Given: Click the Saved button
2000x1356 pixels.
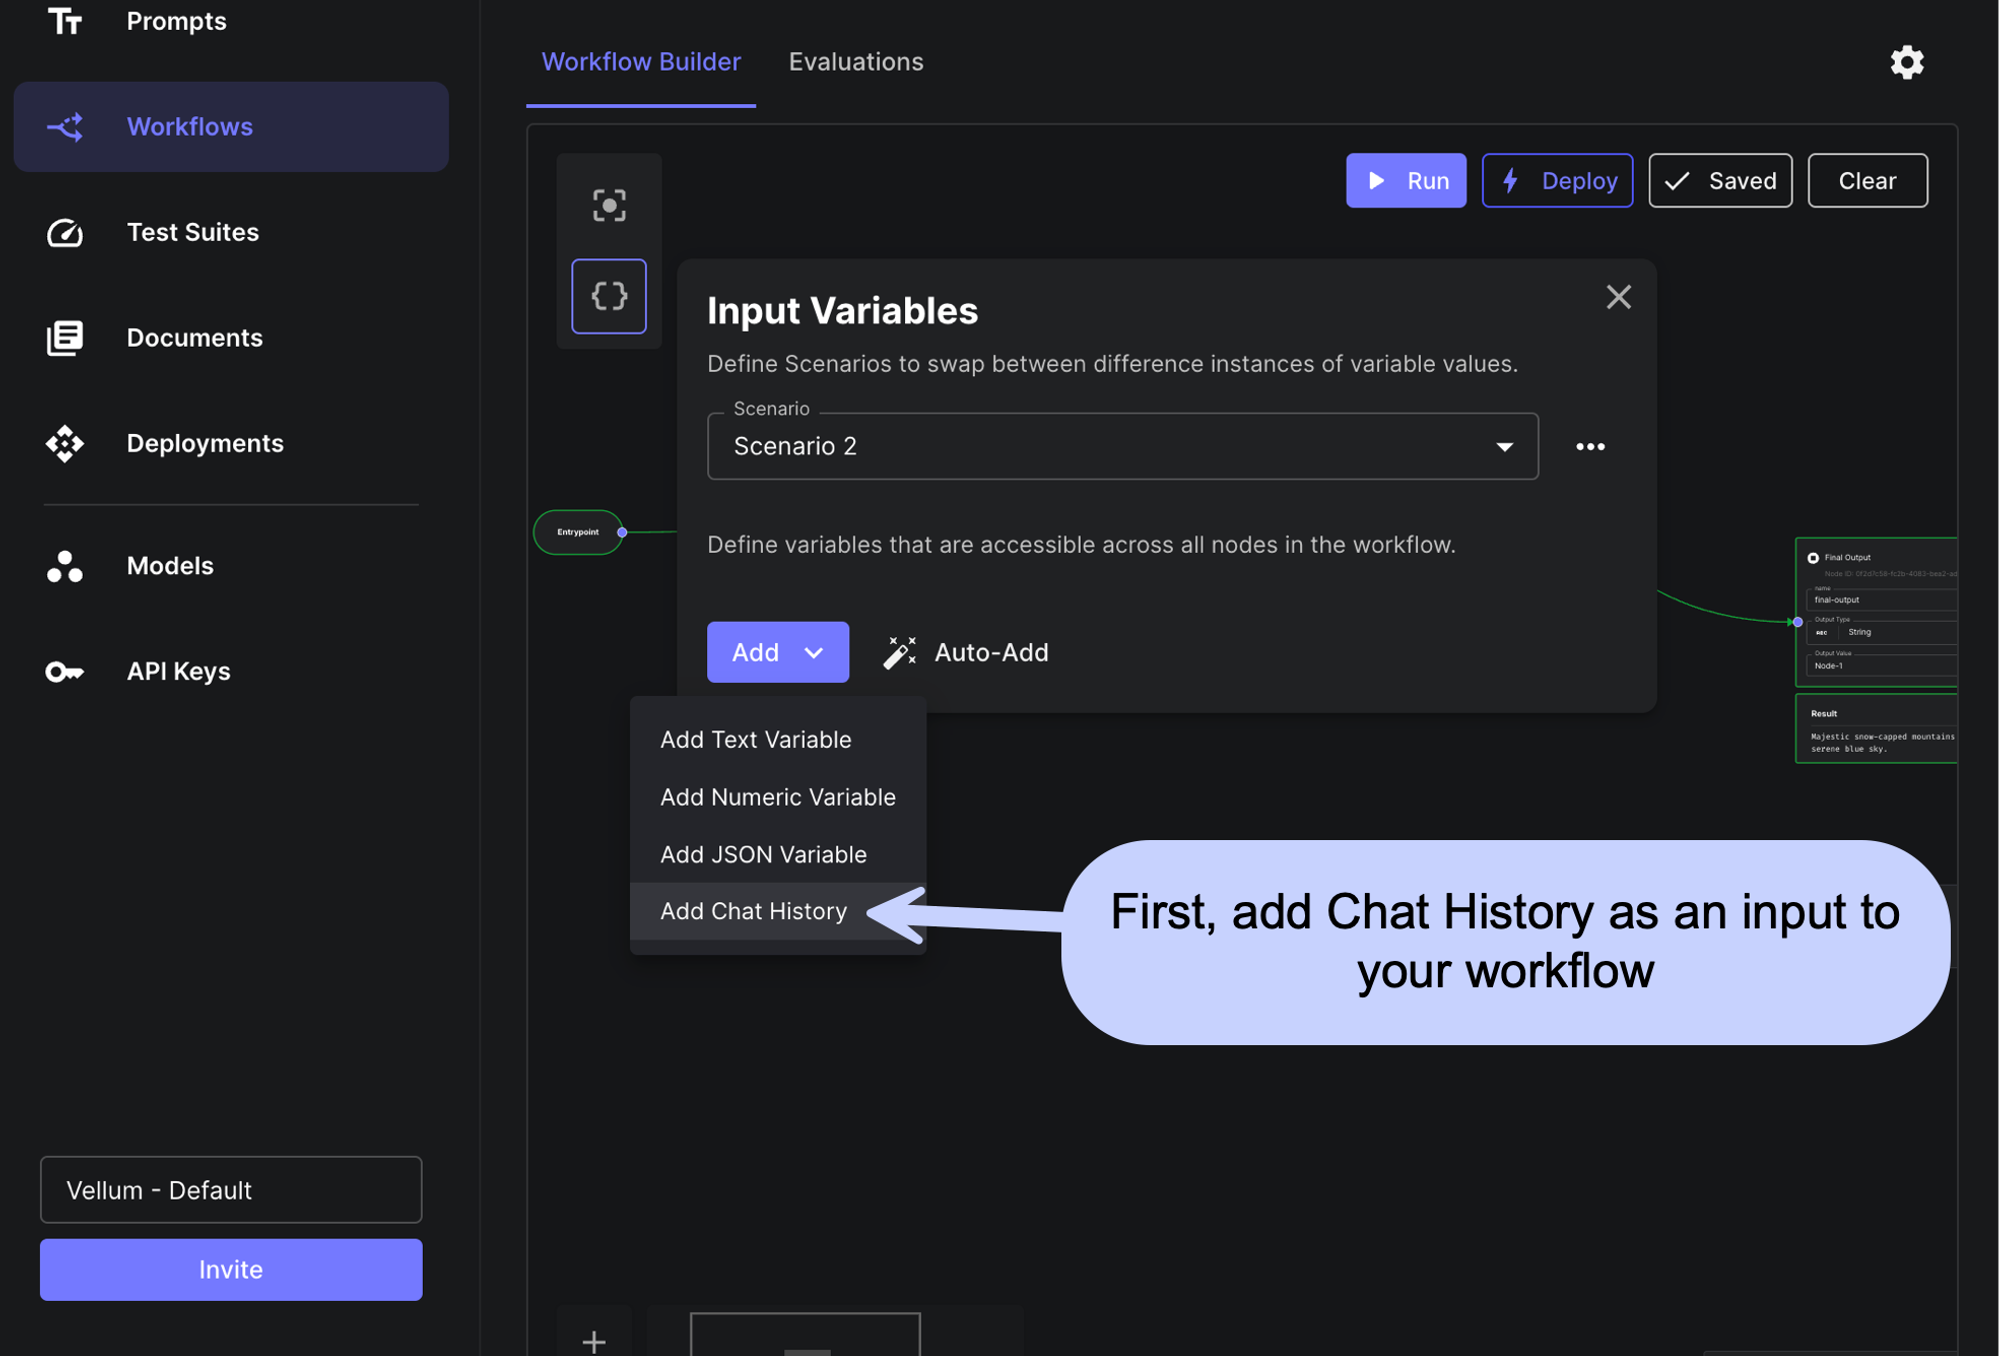Looking at the screenshot, I should 1720,181.
